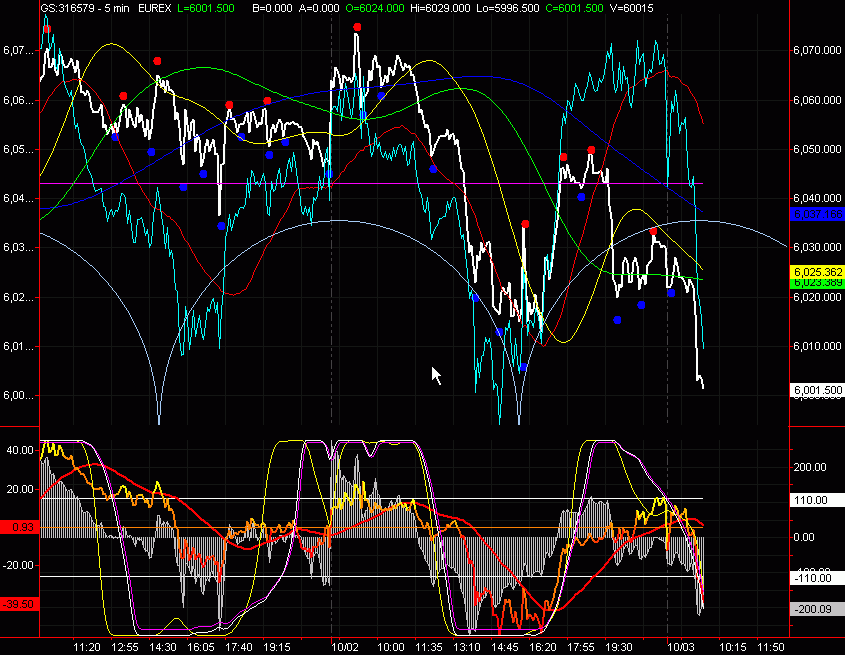Select the gray -200.09 histogram value tag
Viewport: 845px width, 655px height.
817,609
